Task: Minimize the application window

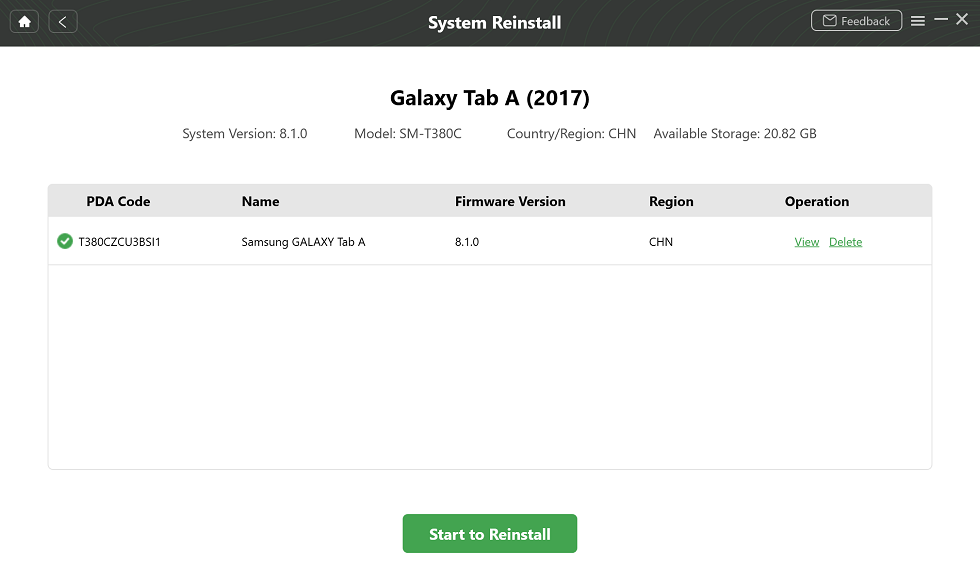Action: pos(941,18)
